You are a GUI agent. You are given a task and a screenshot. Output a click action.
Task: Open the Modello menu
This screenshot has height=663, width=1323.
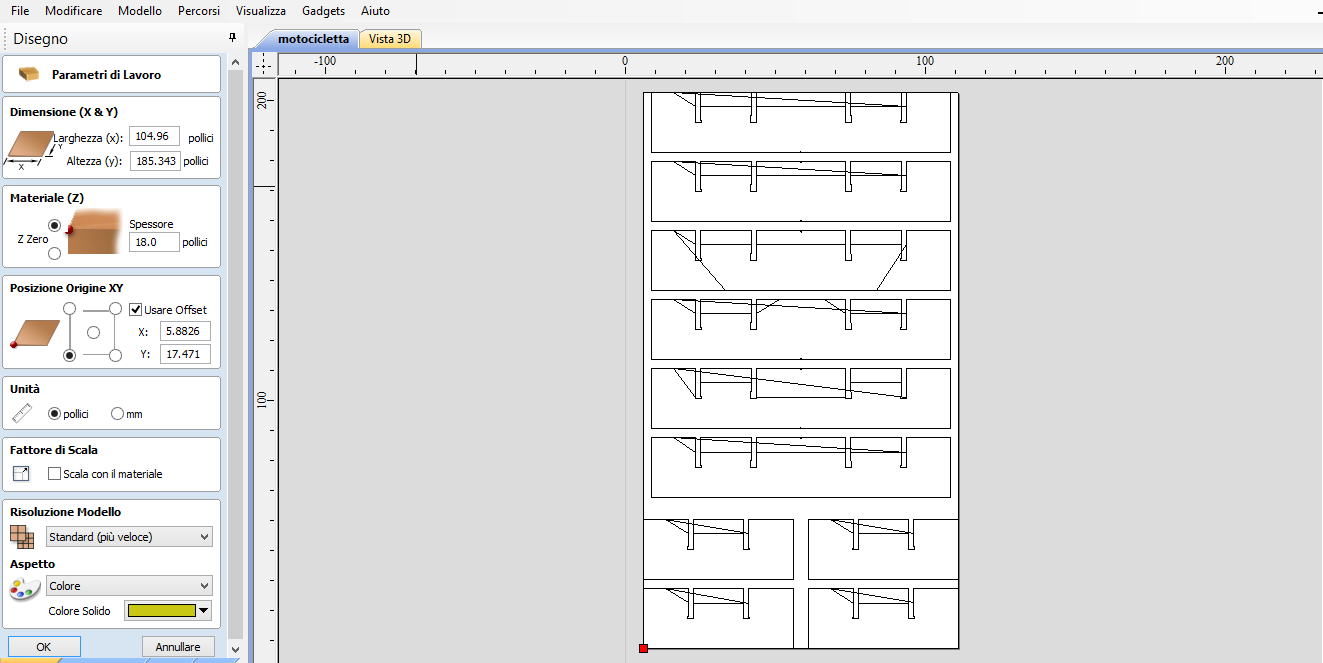point(139,11)
